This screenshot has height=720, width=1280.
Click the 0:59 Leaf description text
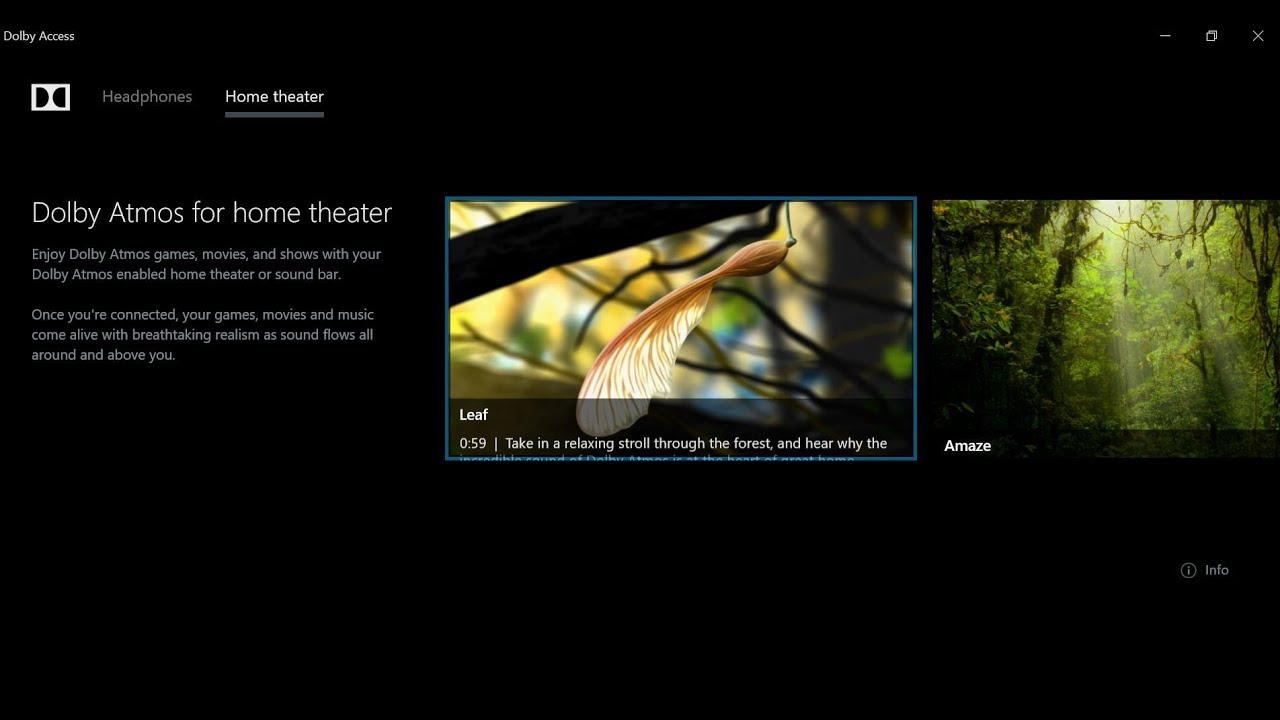(x=673, y=443)
